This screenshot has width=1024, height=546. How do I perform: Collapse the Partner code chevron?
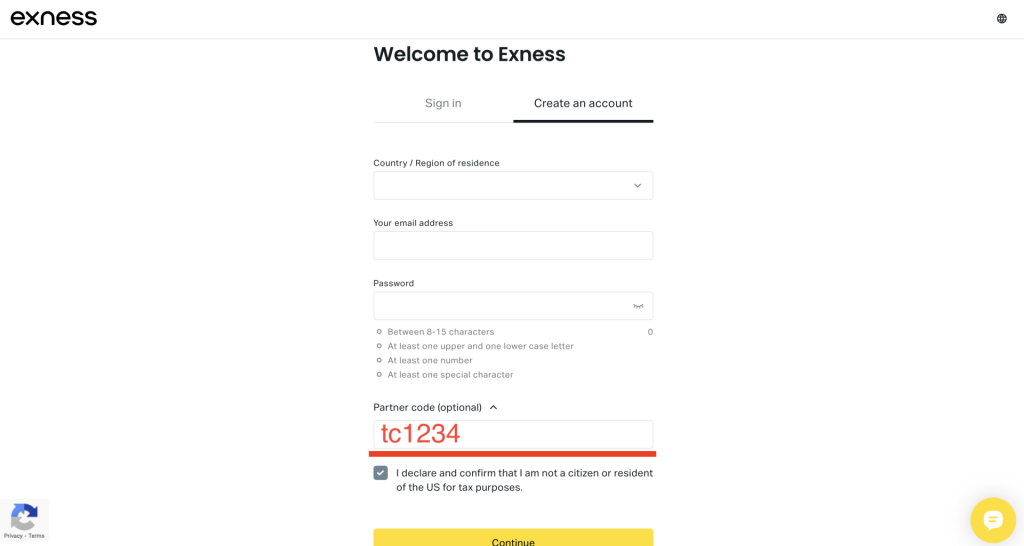click(494, 408)
